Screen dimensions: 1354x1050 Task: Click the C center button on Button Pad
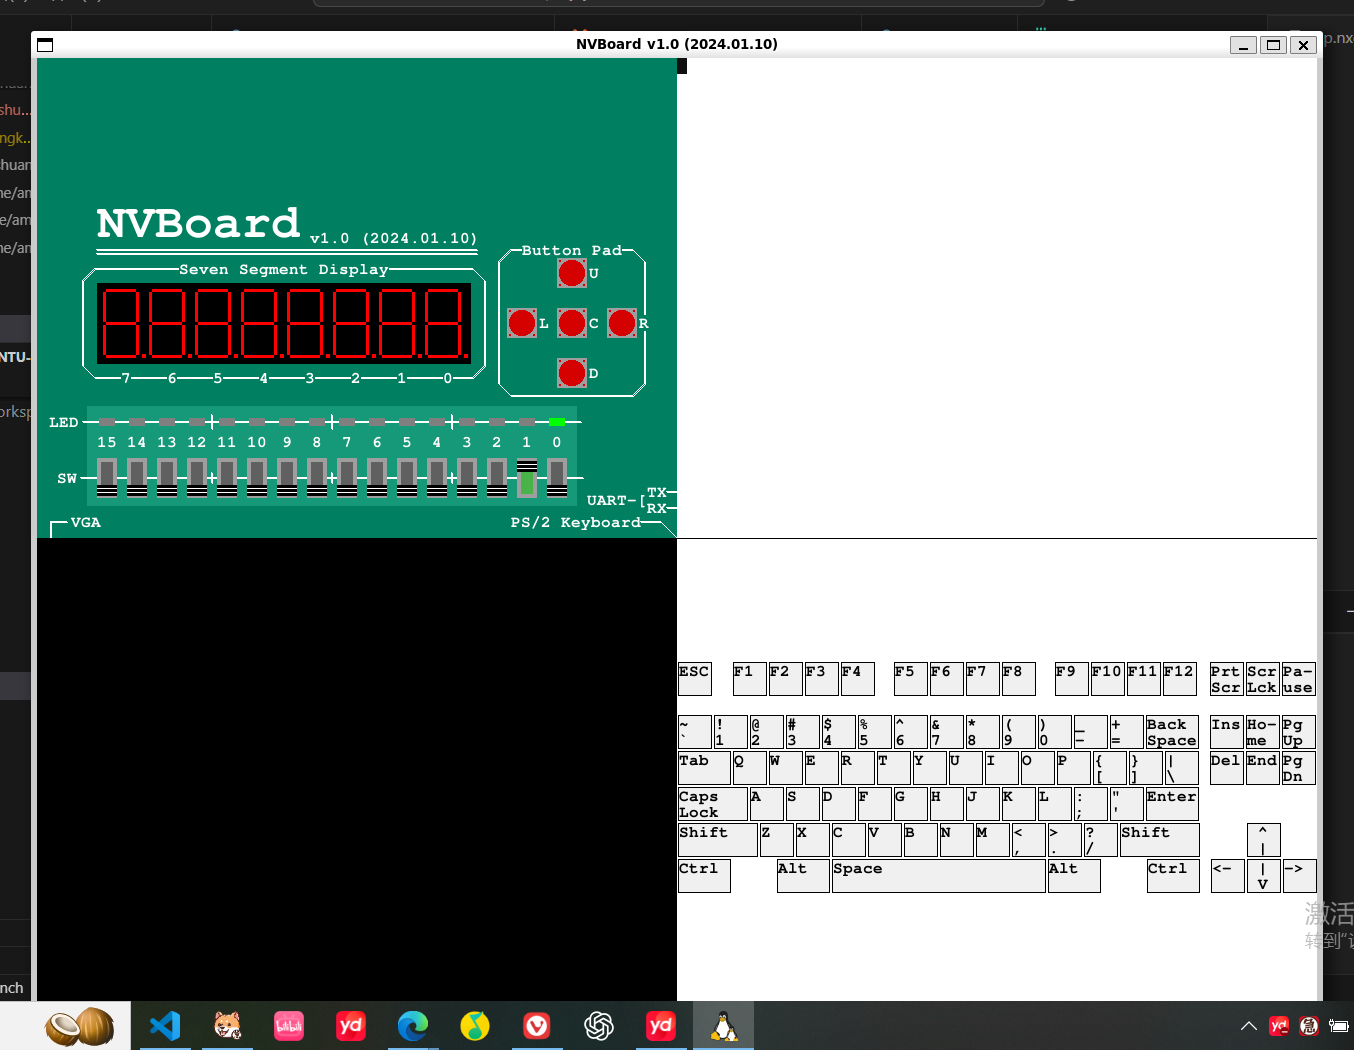pos(572,323)
